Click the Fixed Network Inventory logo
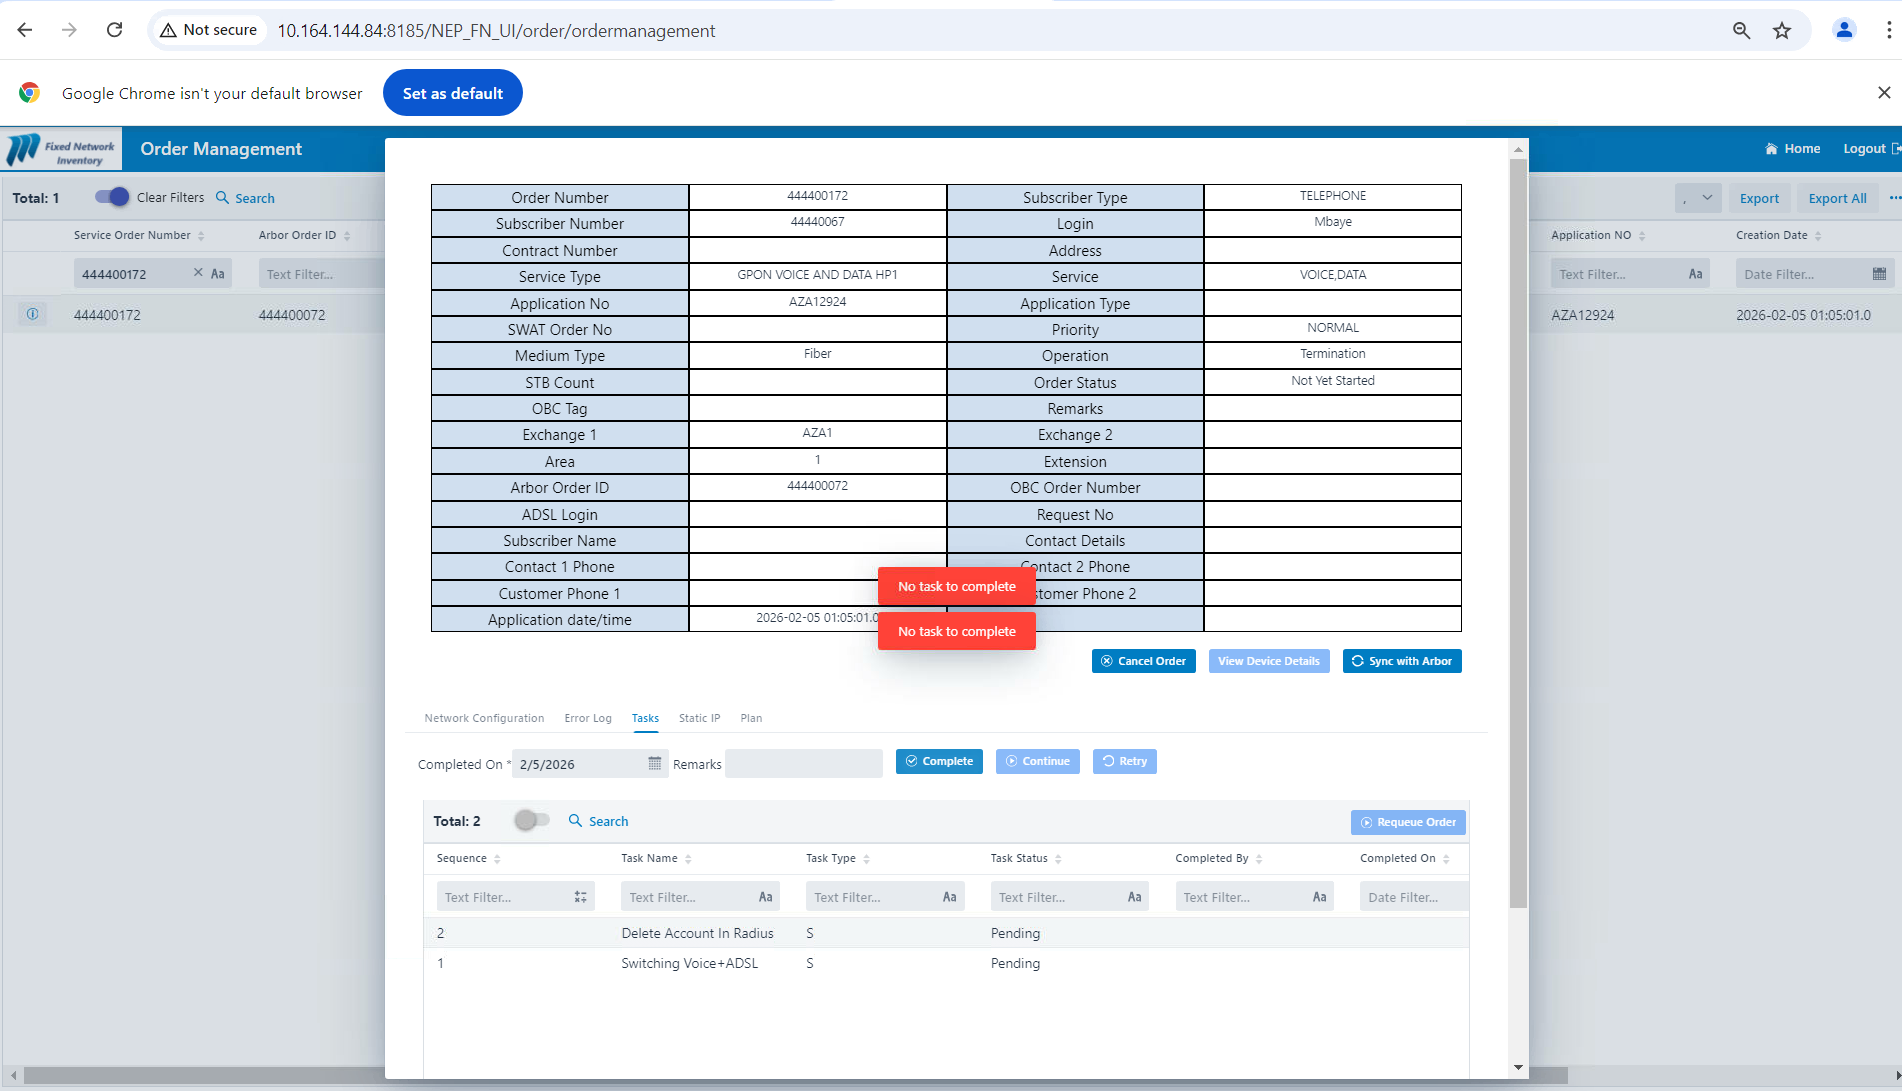The image size is (1902, 1091). pyautogui.click(x=62, y=150)
